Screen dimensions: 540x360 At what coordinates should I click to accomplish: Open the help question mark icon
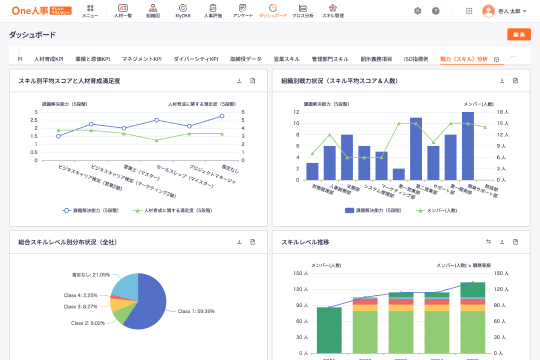[x=436, y=11]
